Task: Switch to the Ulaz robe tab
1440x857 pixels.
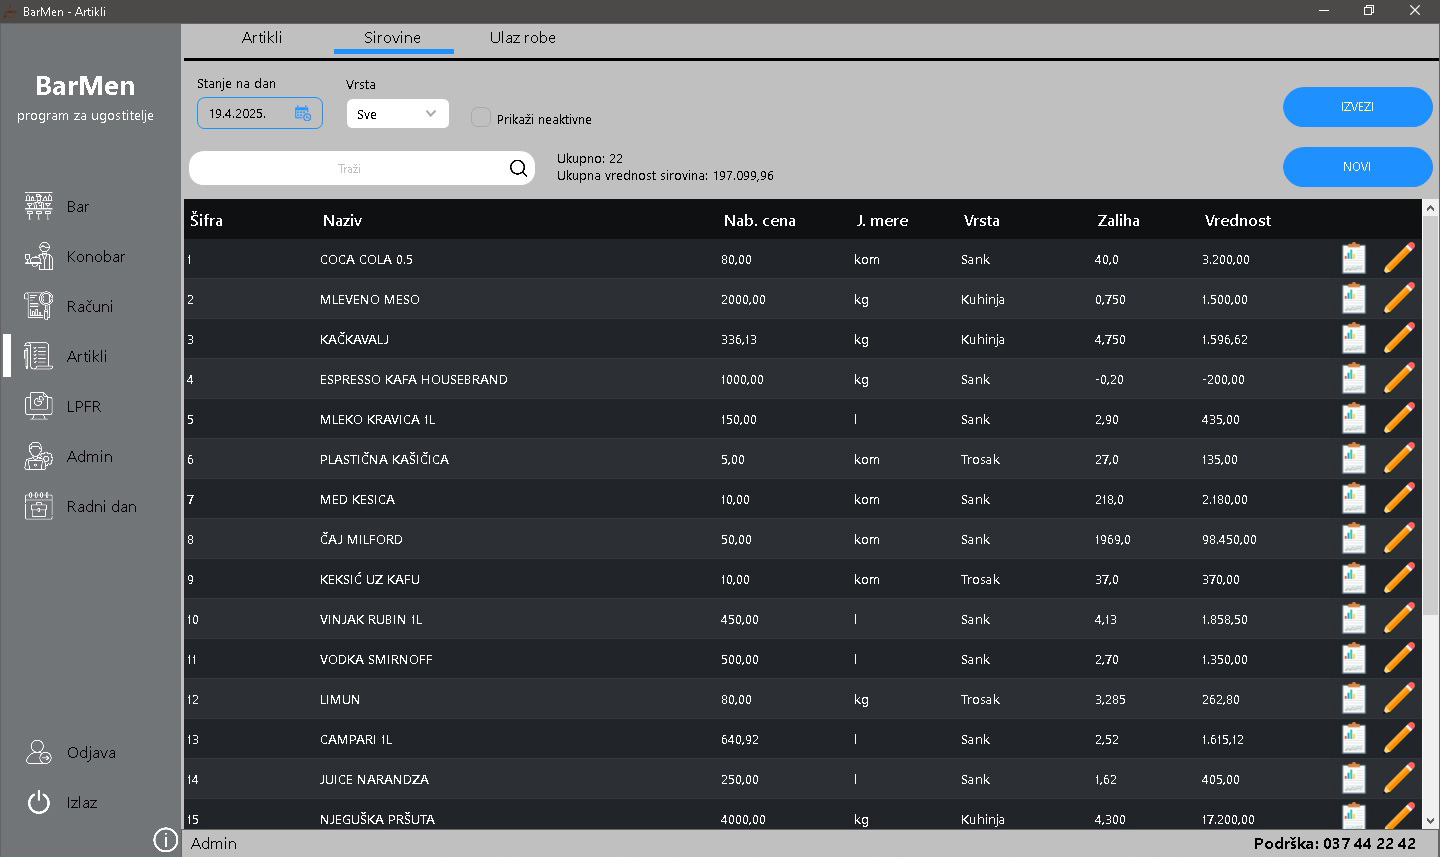Action: tap(522, 38)
